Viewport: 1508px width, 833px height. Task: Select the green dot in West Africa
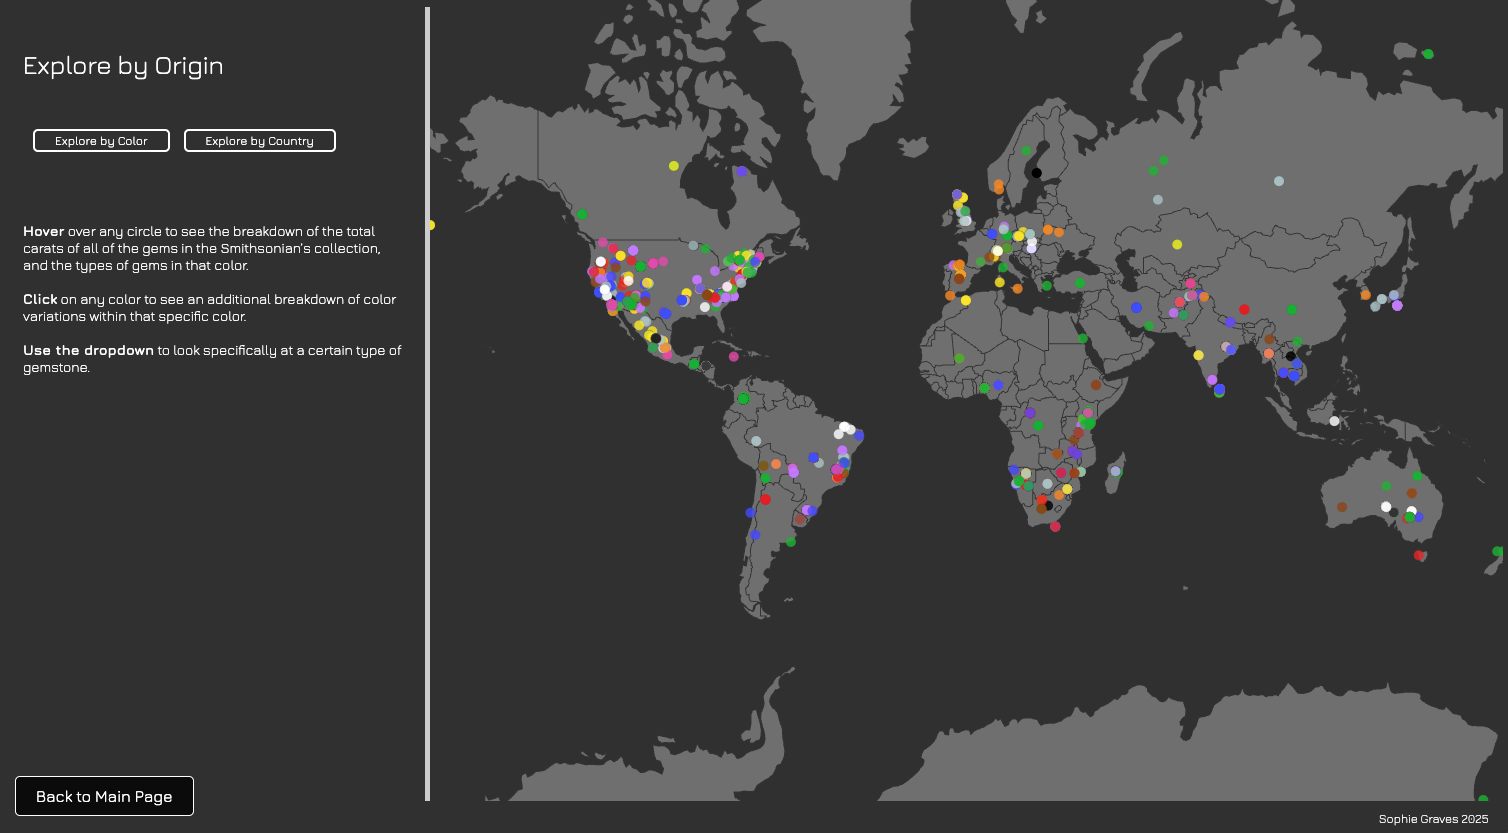(959, 358)
